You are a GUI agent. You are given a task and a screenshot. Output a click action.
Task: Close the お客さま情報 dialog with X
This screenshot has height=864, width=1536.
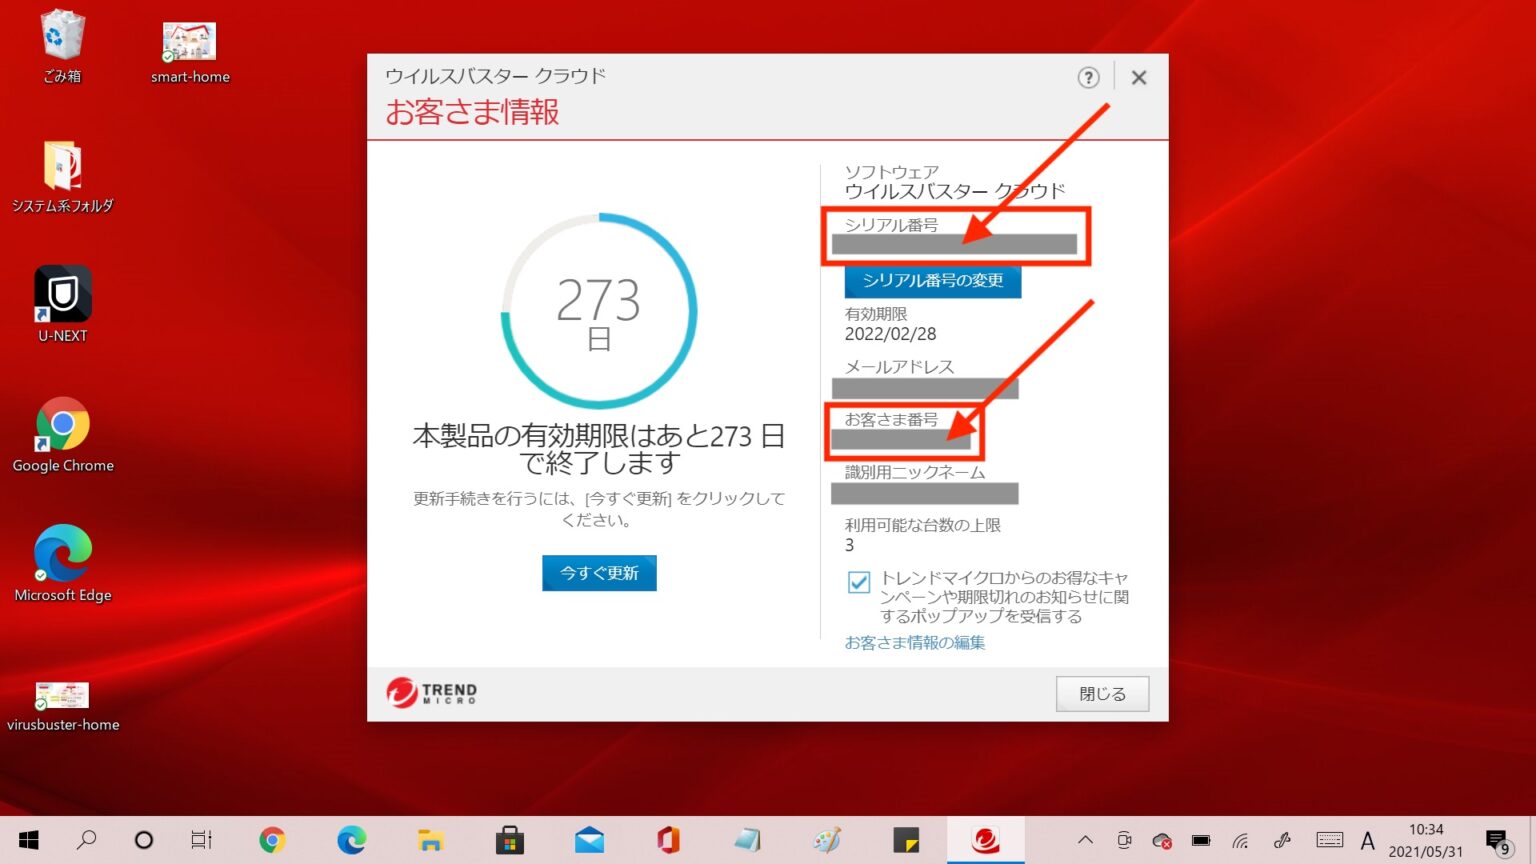click(x=1138, y=78)
